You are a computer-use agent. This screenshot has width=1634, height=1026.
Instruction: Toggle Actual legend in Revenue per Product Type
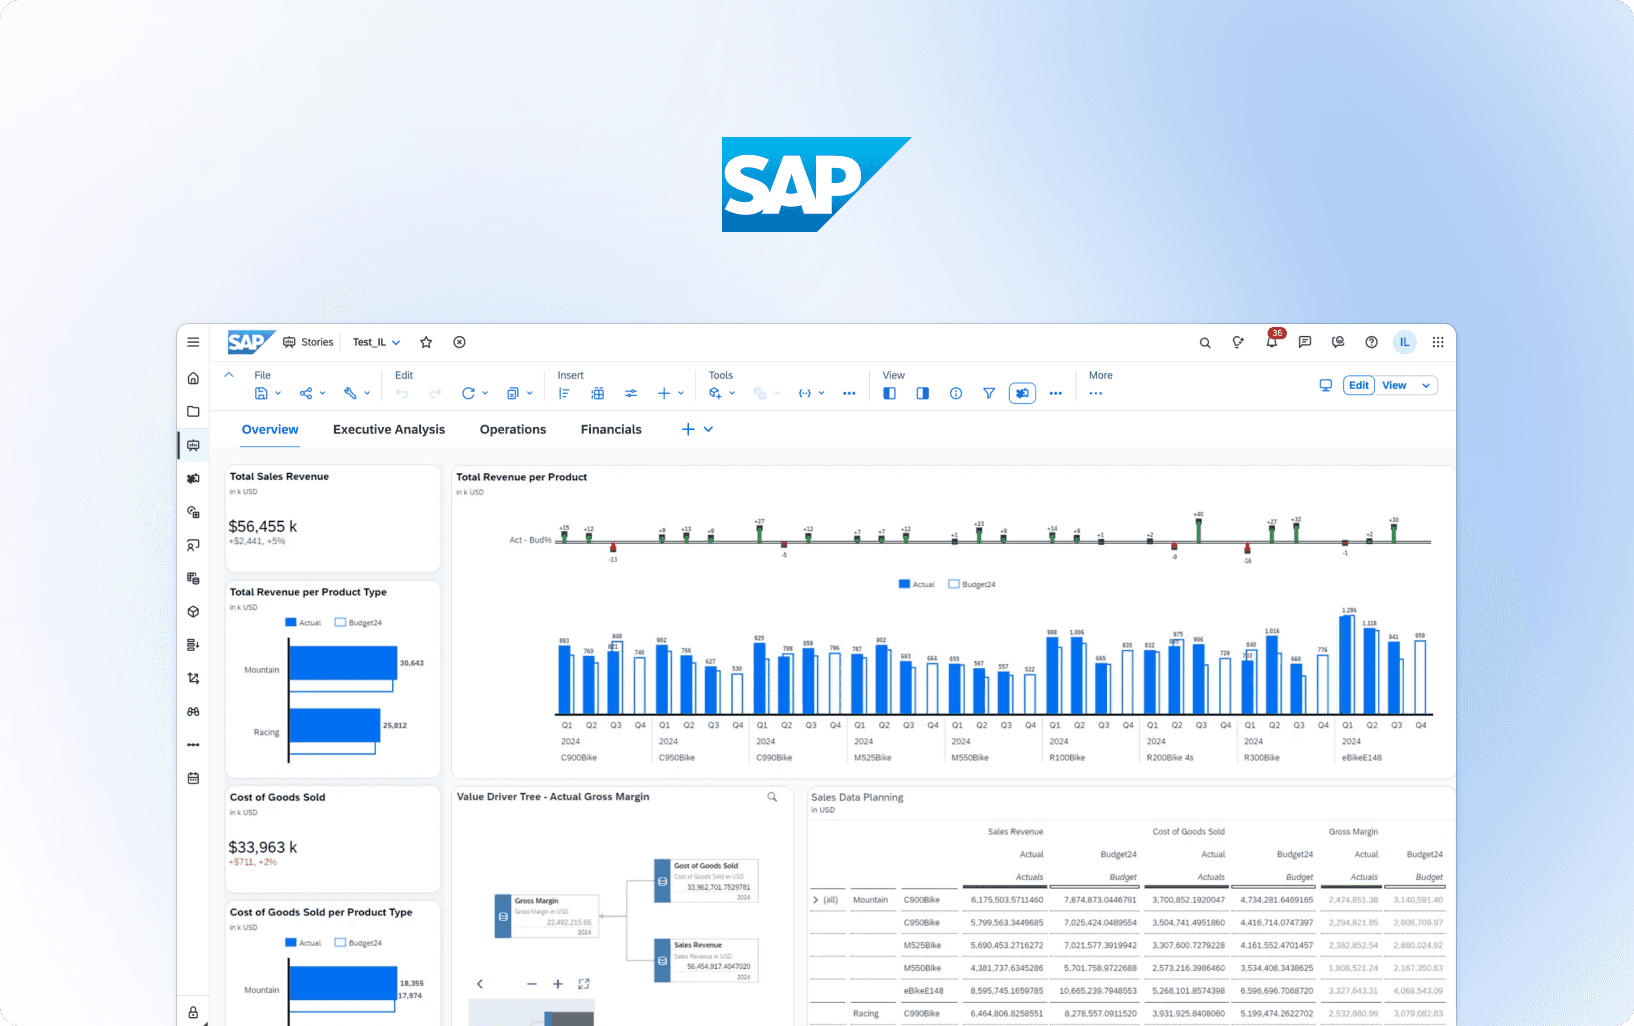point(303,622)
